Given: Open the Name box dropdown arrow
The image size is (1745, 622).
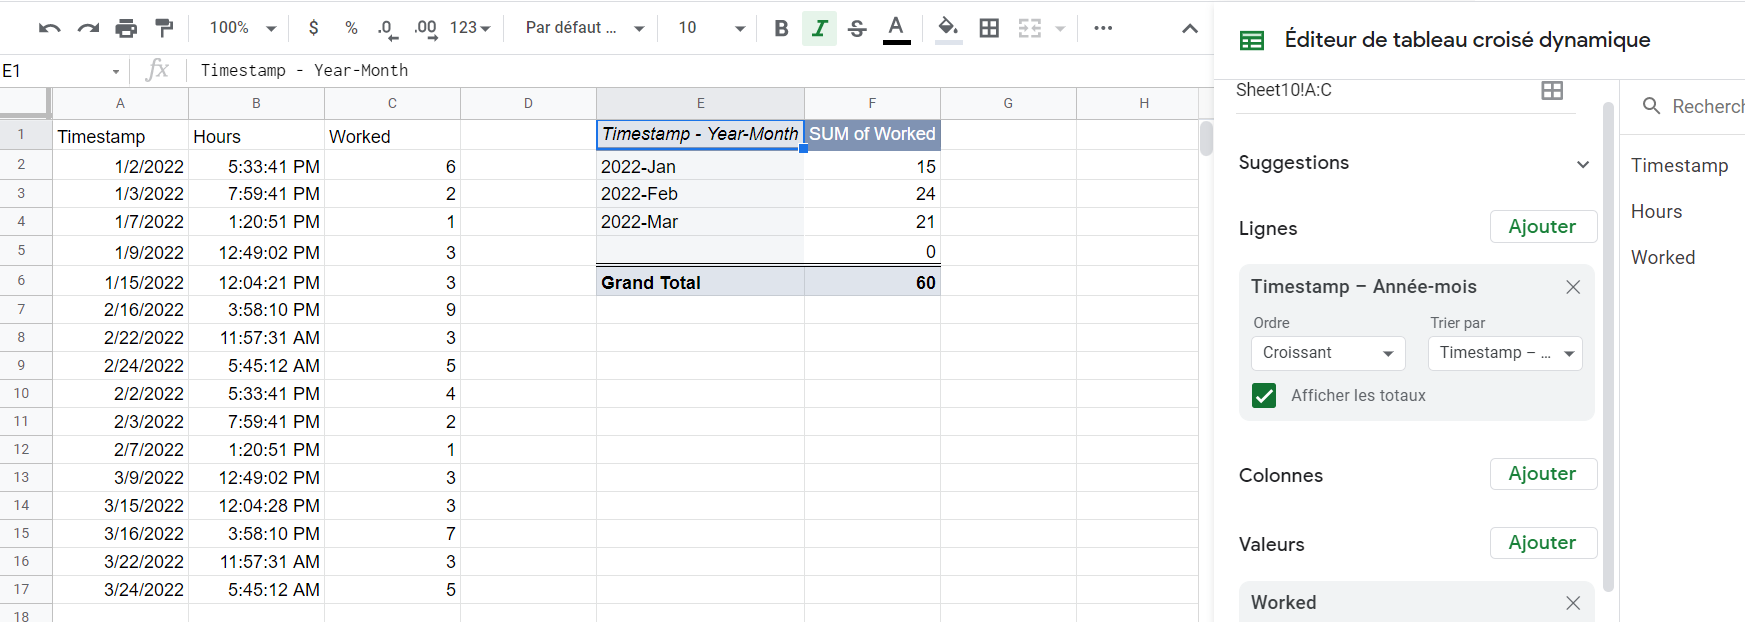Looking at the screenshot, I should (116, 71).
